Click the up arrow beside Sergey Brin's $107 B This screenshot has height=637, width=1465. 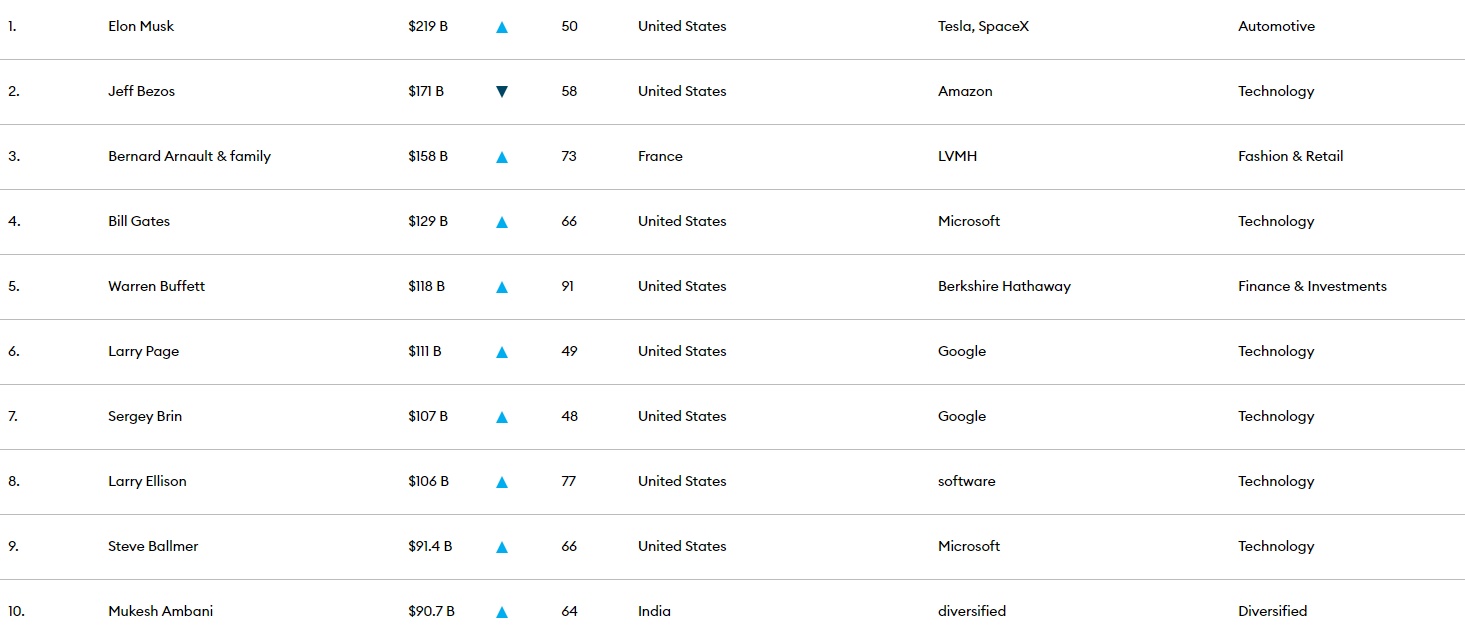tap(502, 417)
